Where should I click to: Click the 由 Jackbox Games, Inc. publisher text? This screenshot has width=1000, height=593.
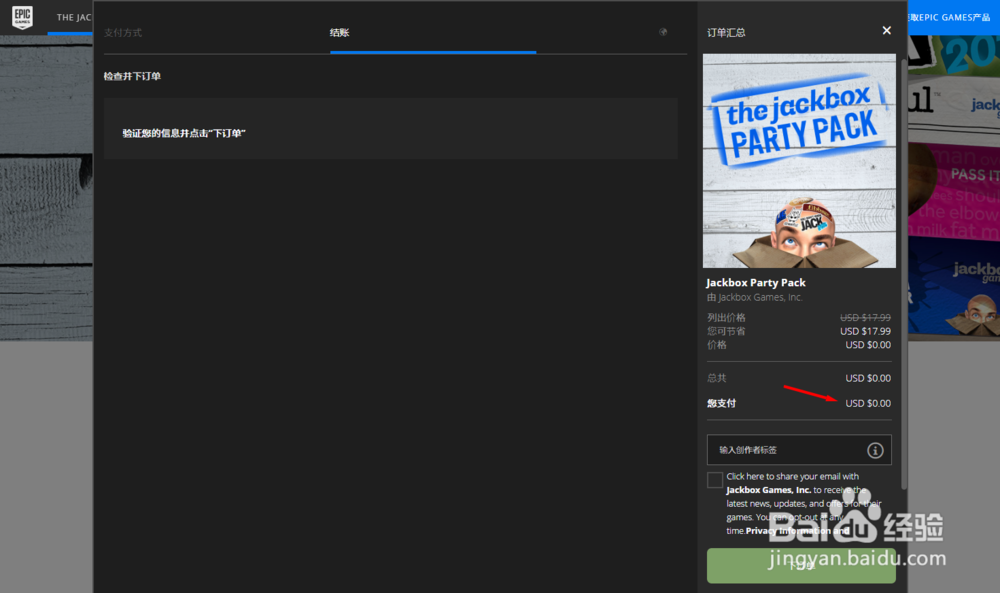[x=754, y=297]
